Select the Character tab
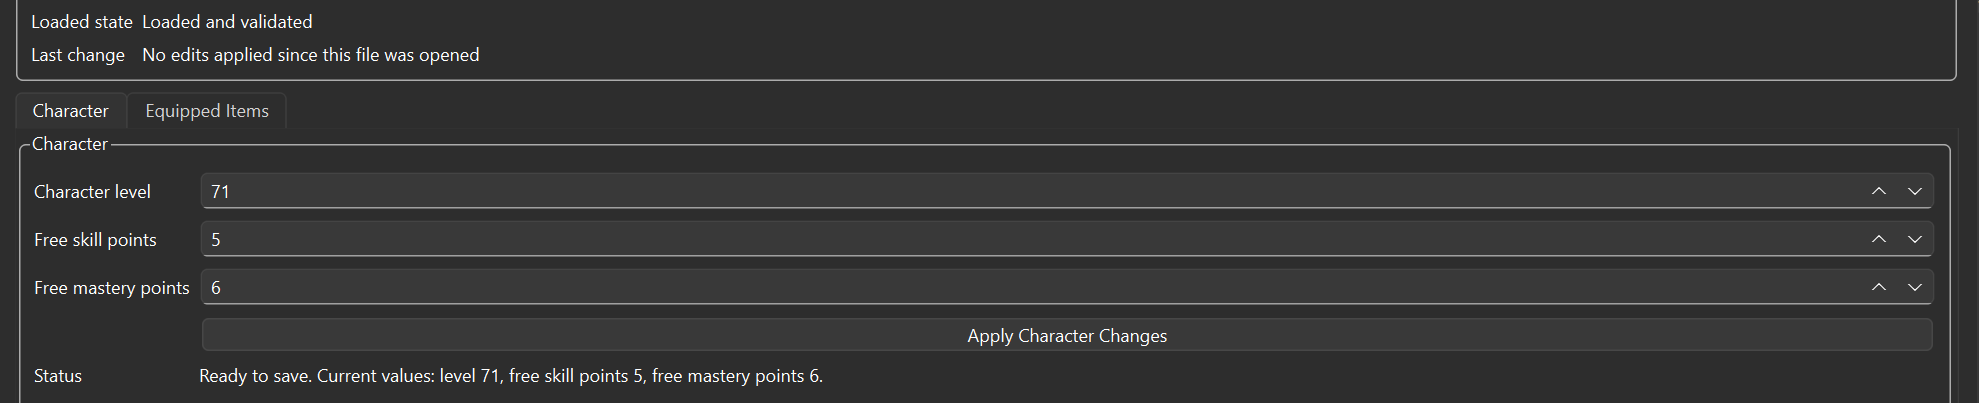Image resolution: width=1979 pixels, height=403 pixels. click(x=70, y=111)
